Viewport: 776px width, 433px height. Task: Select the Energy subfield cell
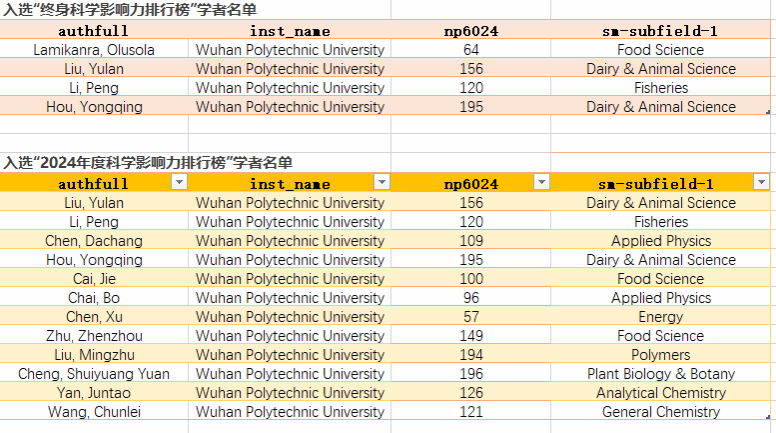[x=661, y=317]
